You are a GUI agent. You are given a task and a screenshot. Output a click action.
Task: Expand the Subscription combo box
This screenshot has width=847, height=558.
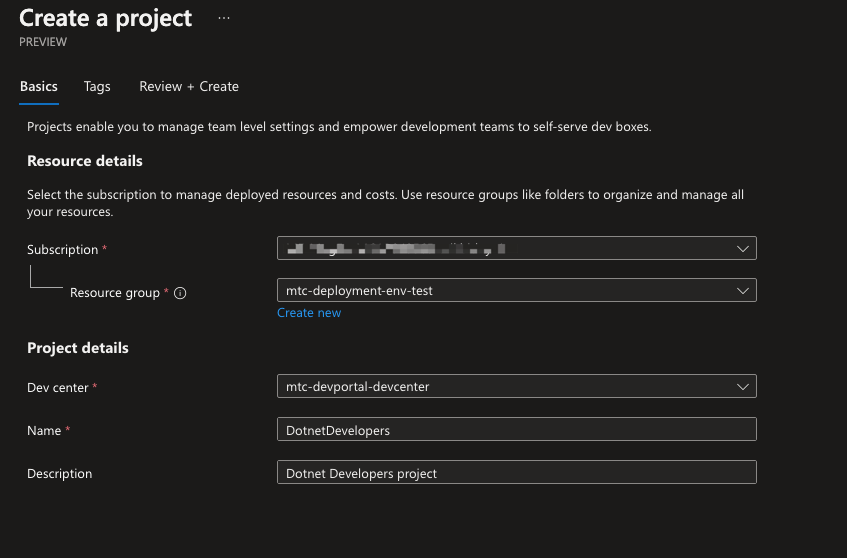[500, 248]
